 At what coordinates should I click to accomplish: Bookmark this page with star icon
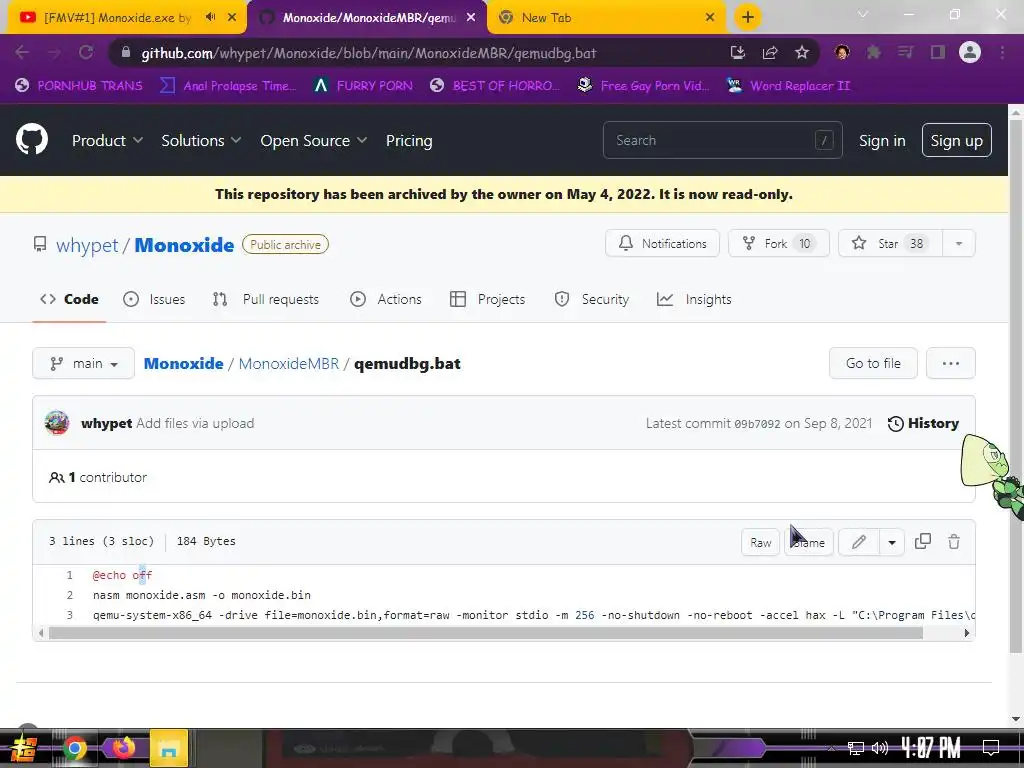click(802, 53)
